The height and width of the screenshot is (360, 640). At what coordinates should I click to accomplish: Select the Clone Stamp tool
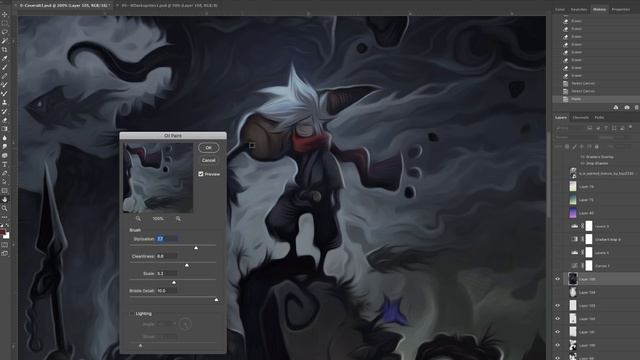(4, 102)
